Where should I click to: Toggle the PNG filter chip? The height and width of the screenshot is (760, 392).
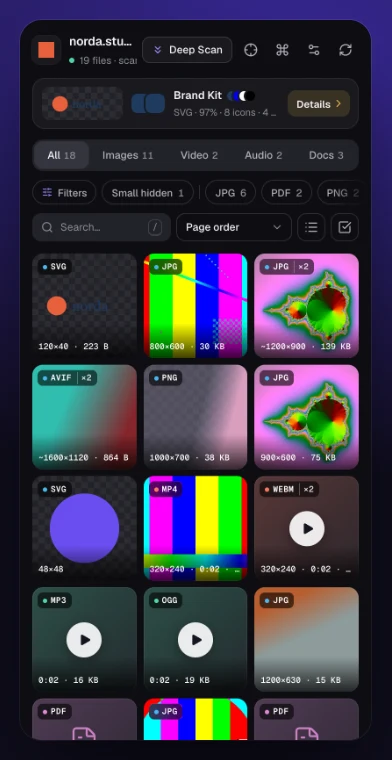pyautogui.click(x=342, y=193)
